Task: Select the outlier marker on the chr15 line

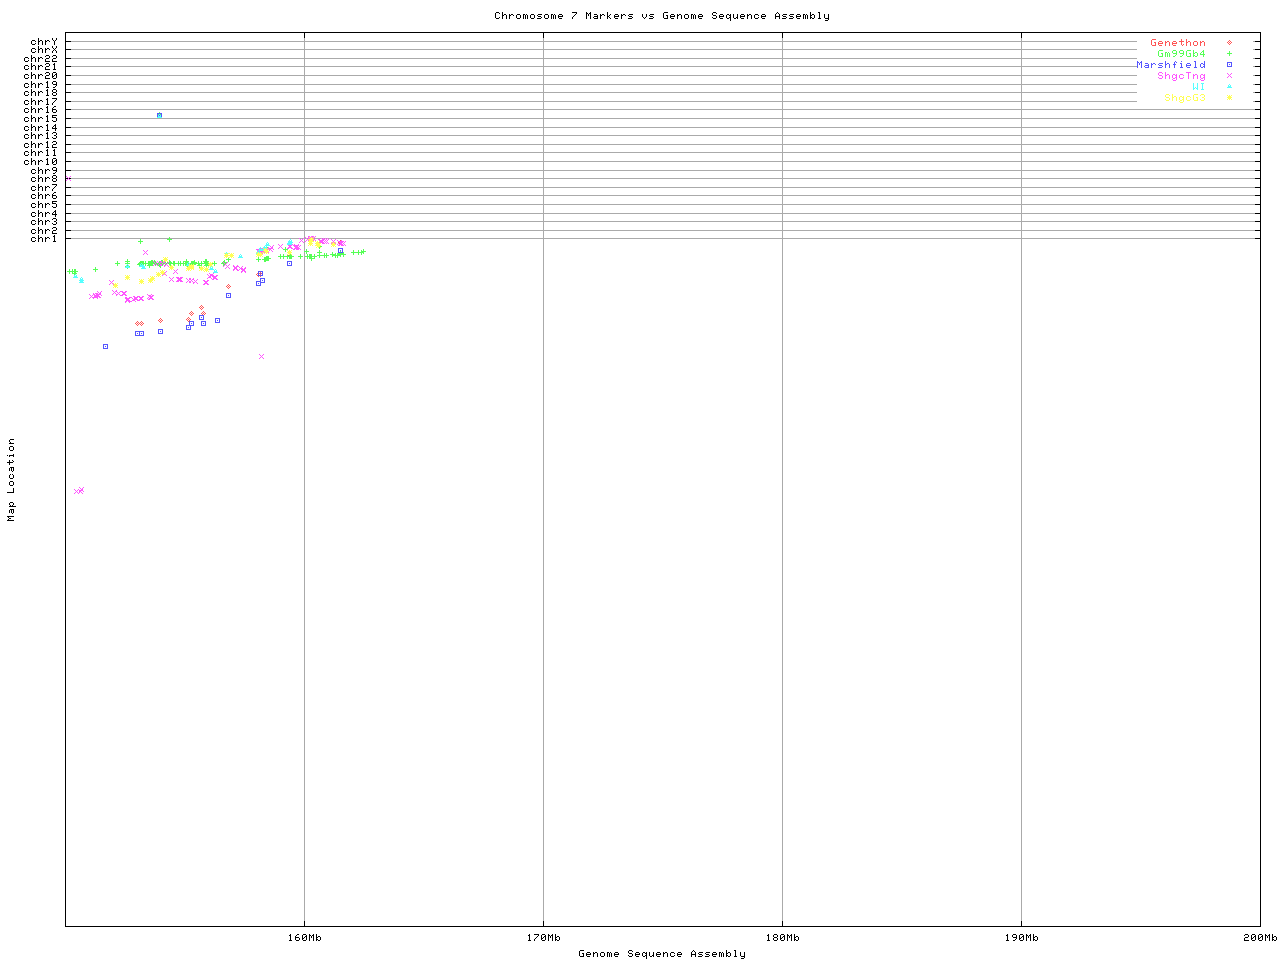Action: tap(159, 115)
